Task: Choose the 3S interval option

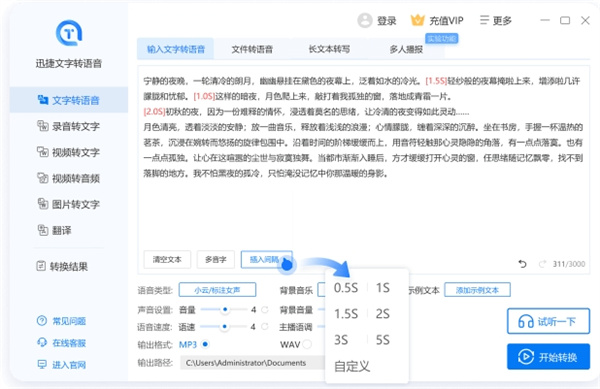Action: click(341, 340)
